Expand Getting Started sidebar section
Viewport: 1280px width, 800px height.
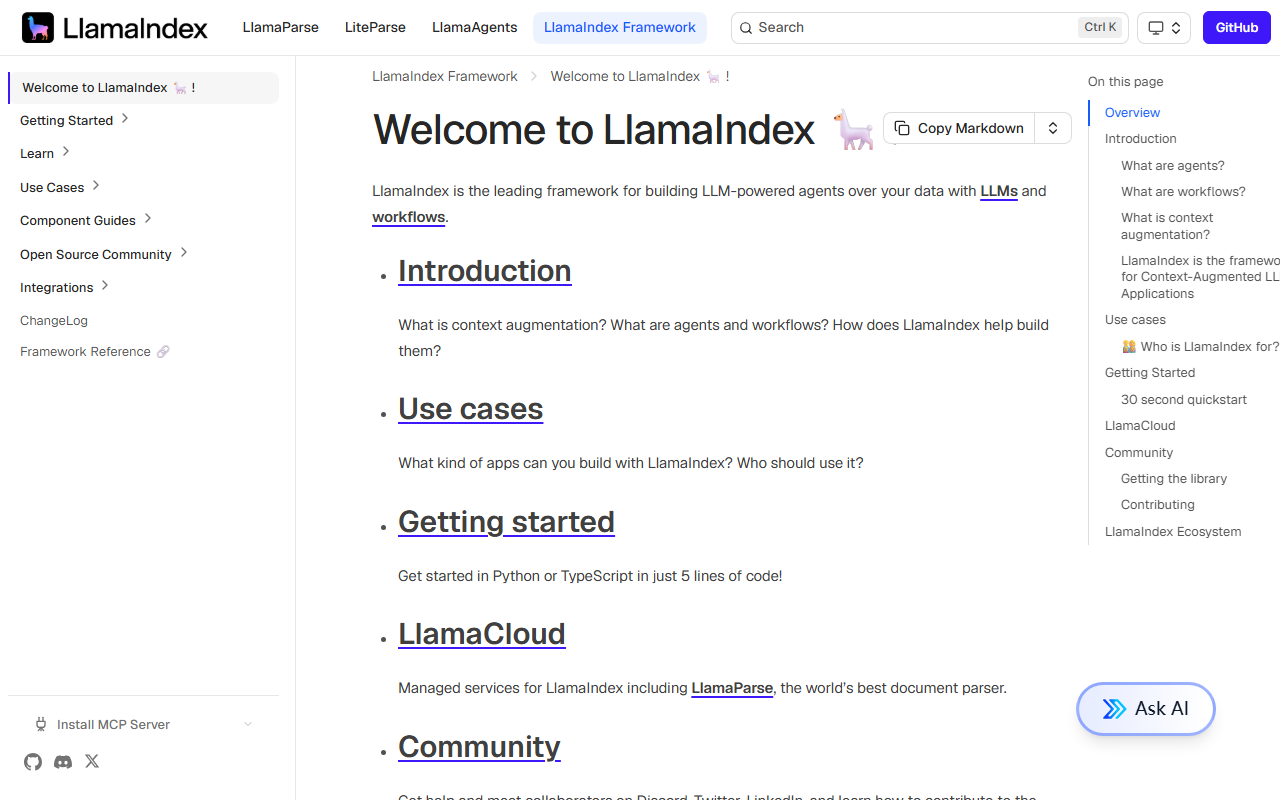(125, 119)
